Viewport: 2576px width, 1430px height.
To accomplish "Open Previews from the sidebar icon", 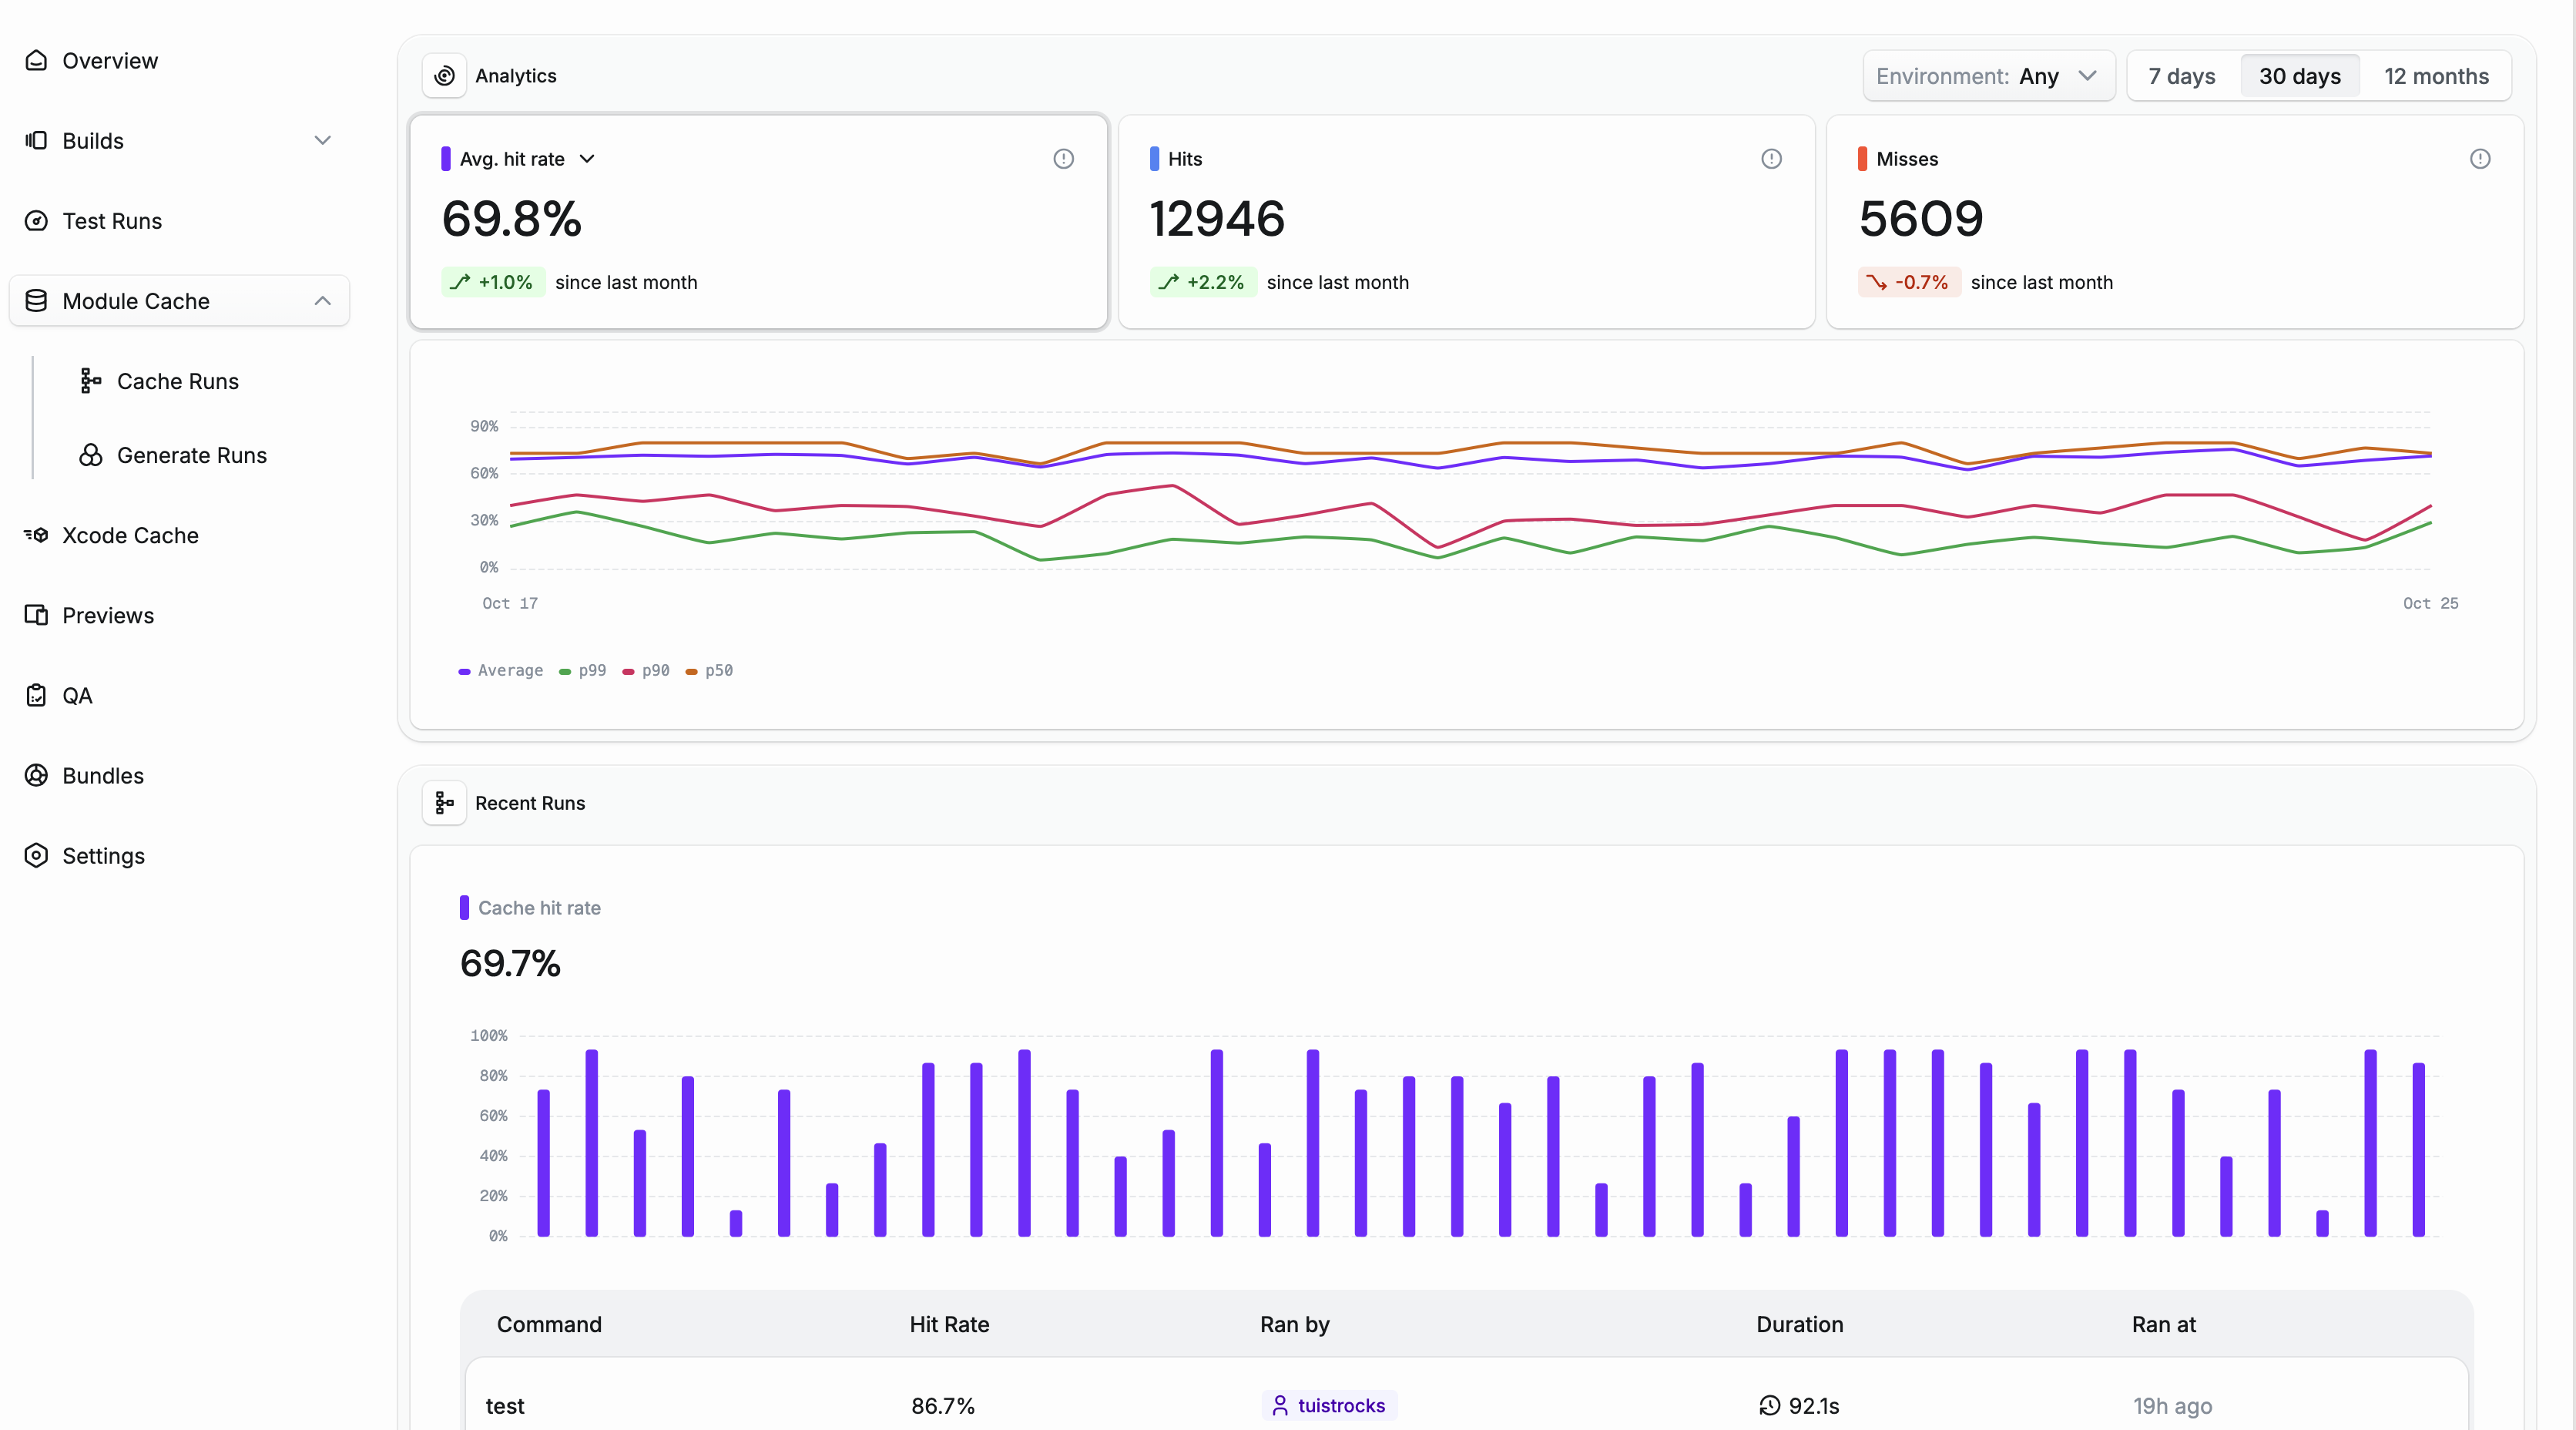I will coord(36,615).
